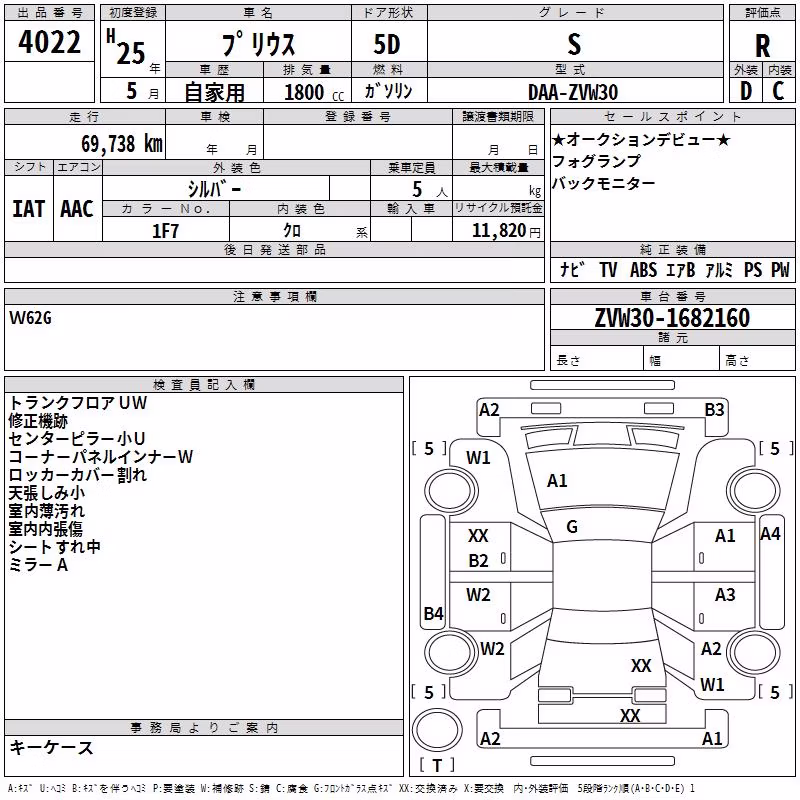Click the 注意事項欄 header
The height and width of the screenshot is (800, 800).
click(x=274, y=296)
